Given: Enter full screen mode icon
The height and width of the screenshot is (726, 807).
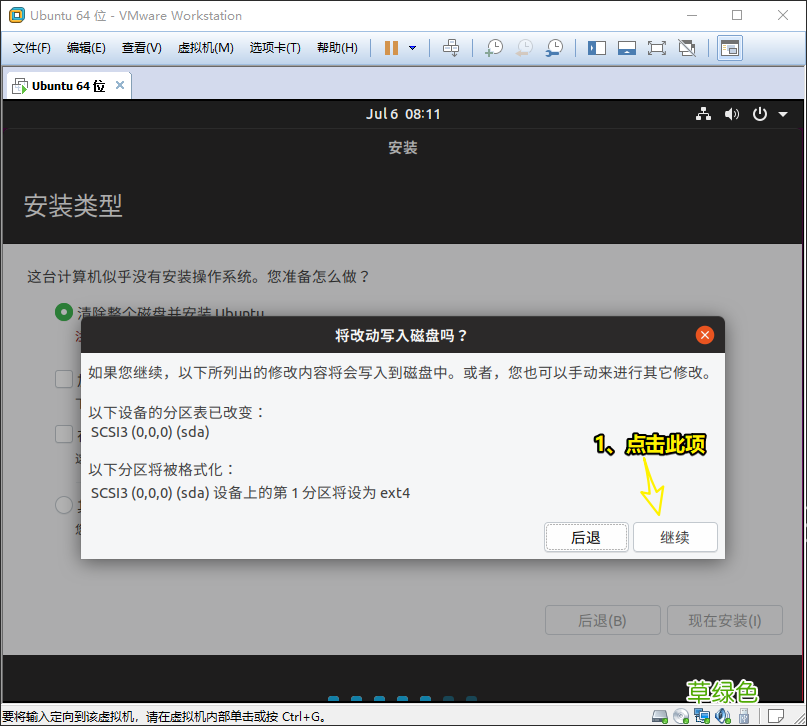Looking at the screenshot, I should (x=656, y=48).
